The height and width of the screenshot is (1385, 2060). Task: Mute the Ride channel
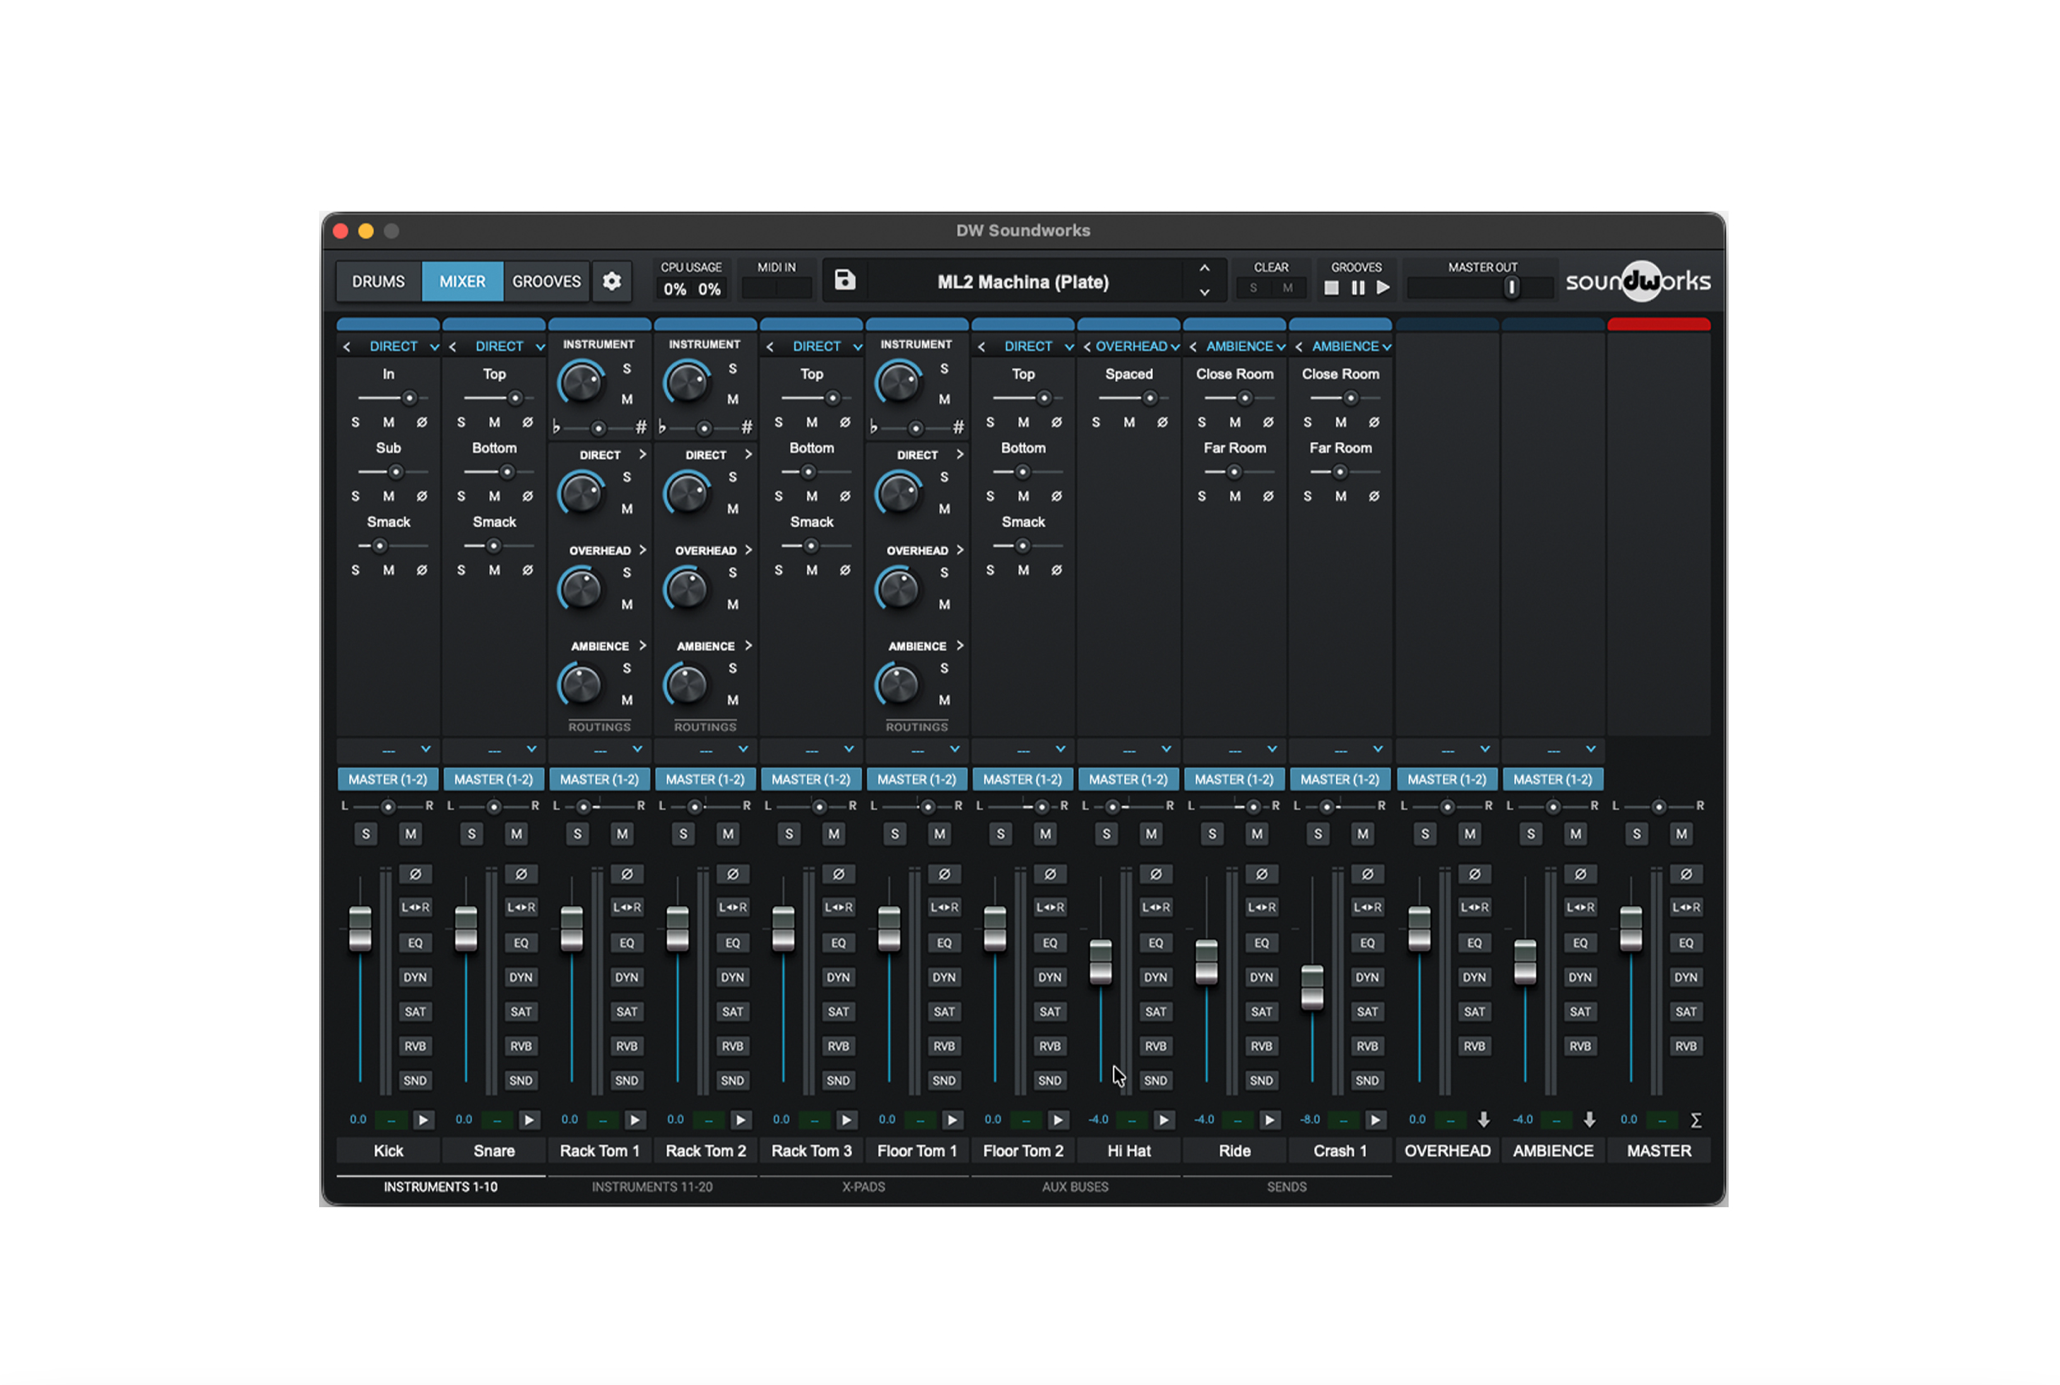[1257, 834]
